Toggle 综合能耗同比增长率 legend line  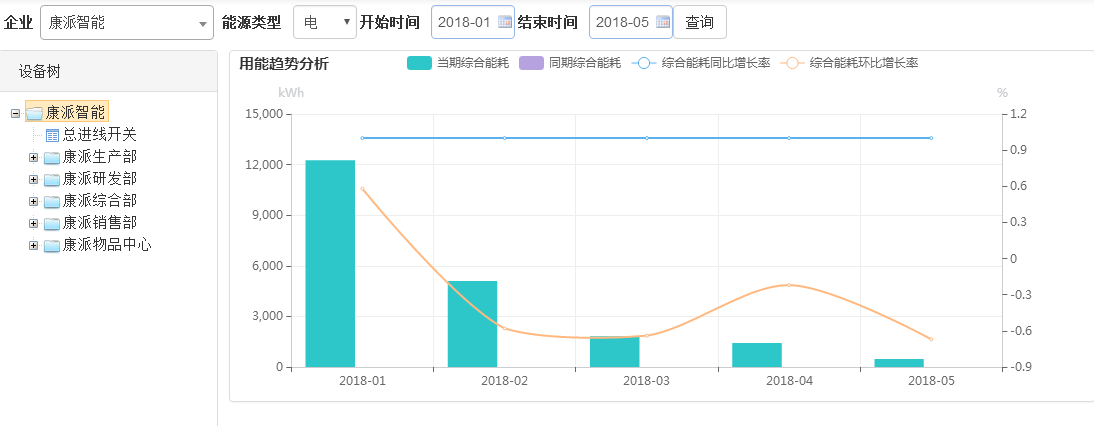click(x=644, y=63)
